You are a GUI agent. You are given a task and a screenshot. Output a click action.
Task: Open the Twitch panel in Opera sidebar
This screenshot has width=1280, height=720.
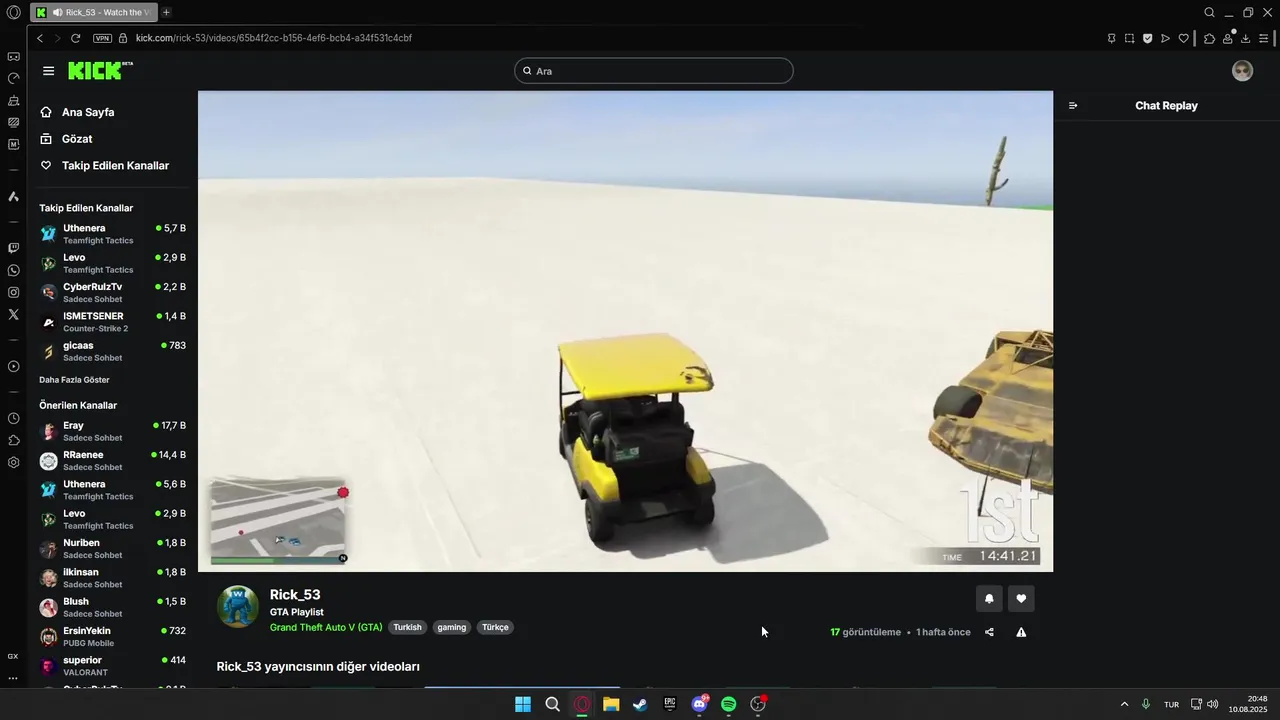tap(13, 248)
